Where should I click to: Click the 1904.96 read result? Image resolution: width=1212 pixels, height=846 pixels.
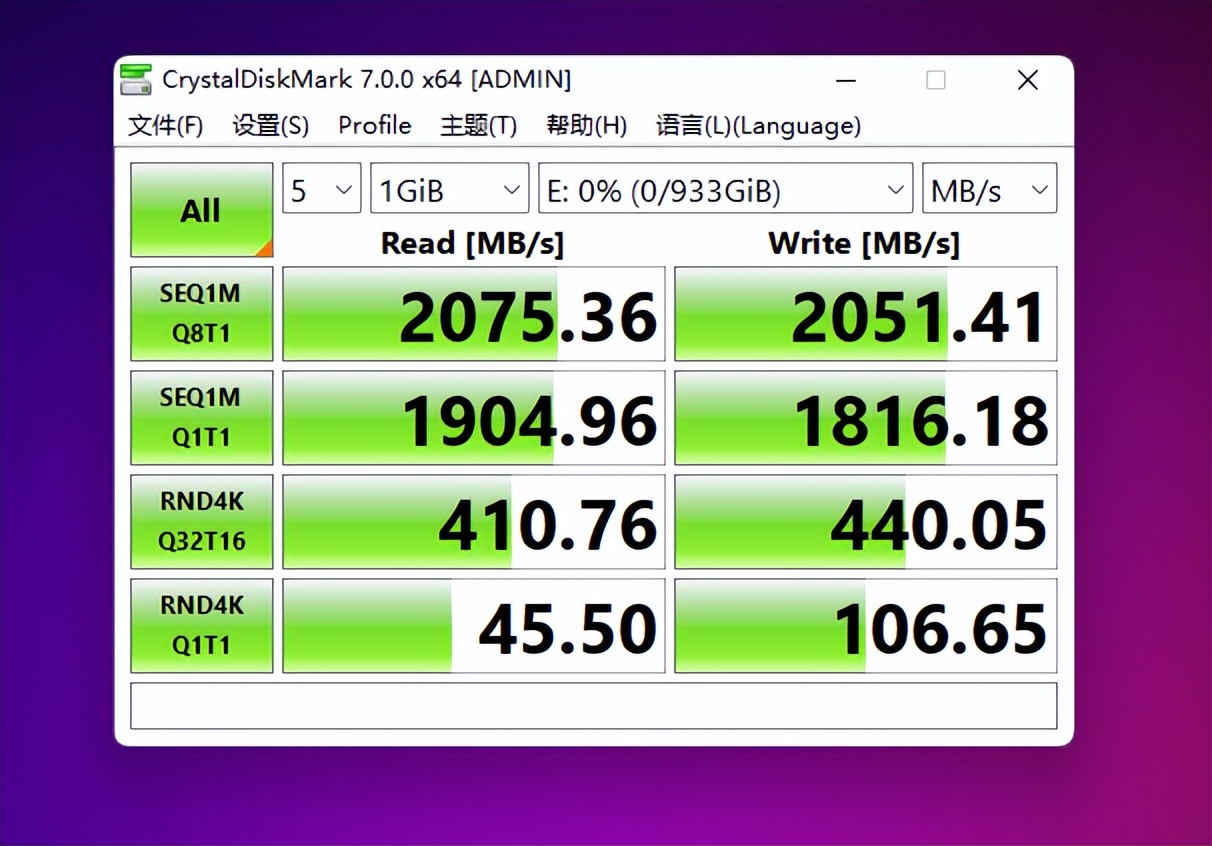pyautogui.click(x=474, y=418)
